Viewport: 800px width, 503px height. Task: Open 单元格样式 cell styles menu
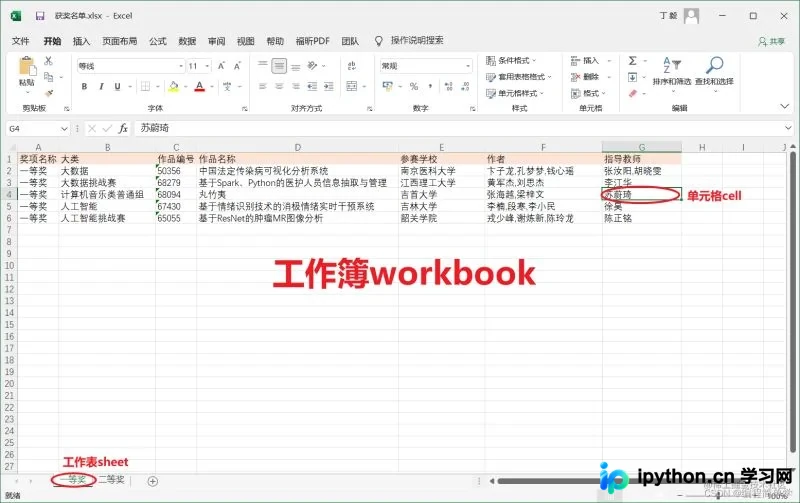pos(515,93)
